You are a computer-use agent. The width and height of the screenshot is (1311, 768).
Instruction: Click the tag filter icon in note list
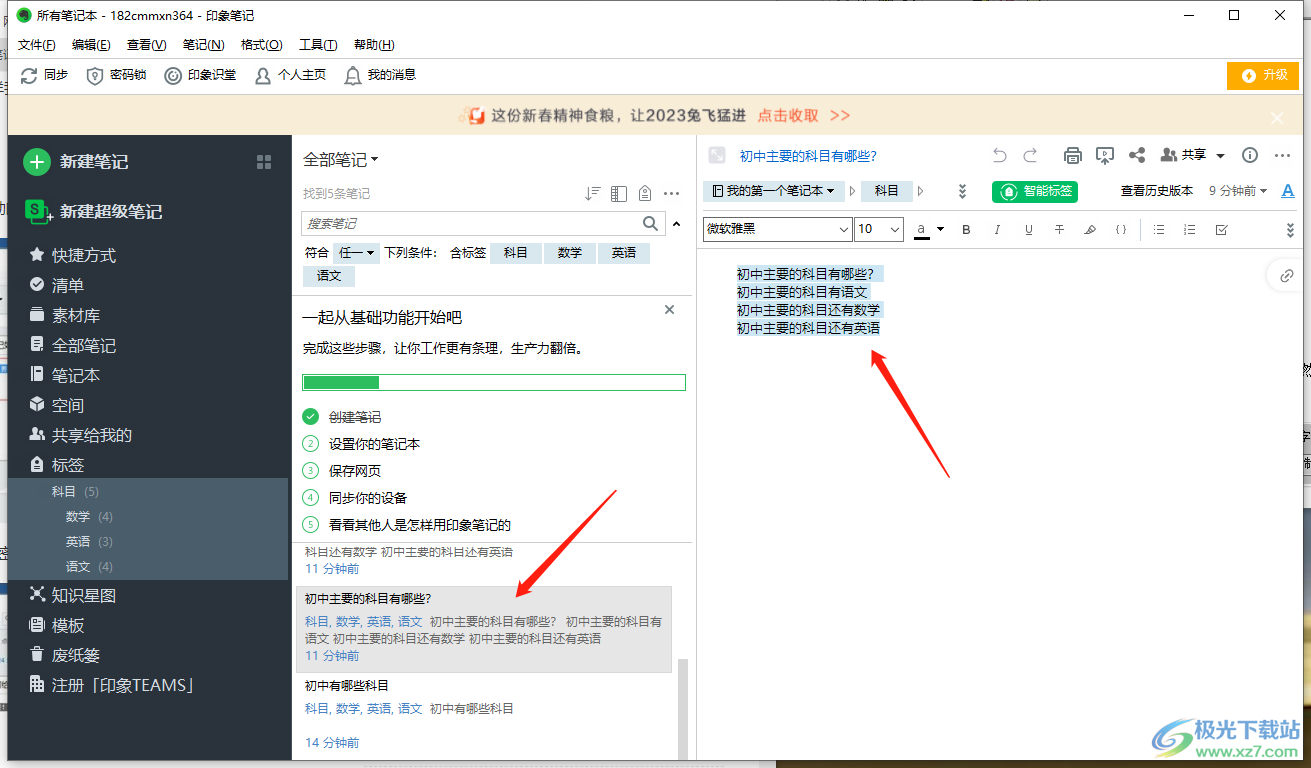tap(645, 194)
